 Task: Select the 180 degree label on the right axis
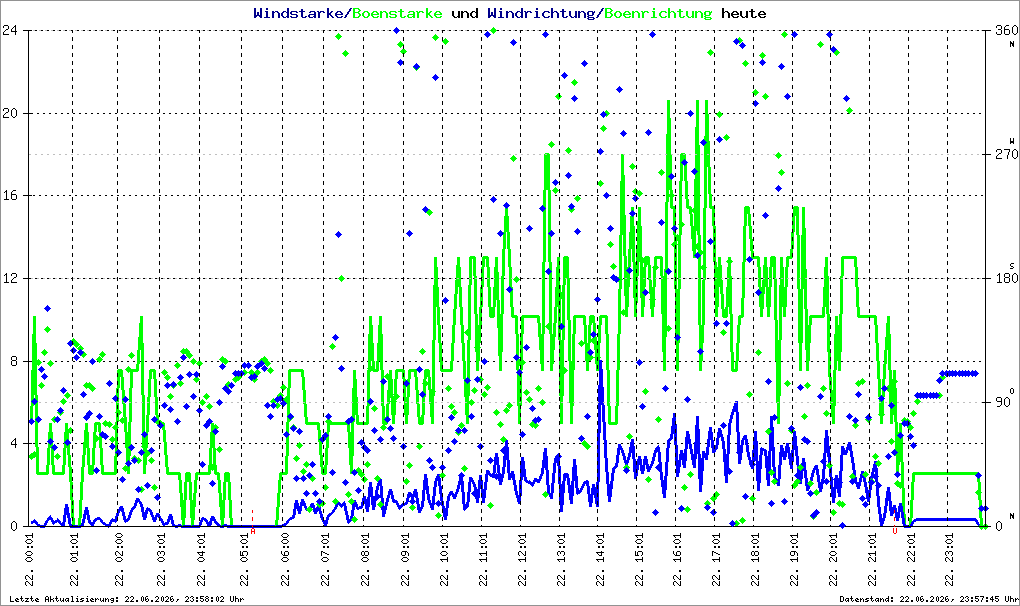(x=1006, y=278)
